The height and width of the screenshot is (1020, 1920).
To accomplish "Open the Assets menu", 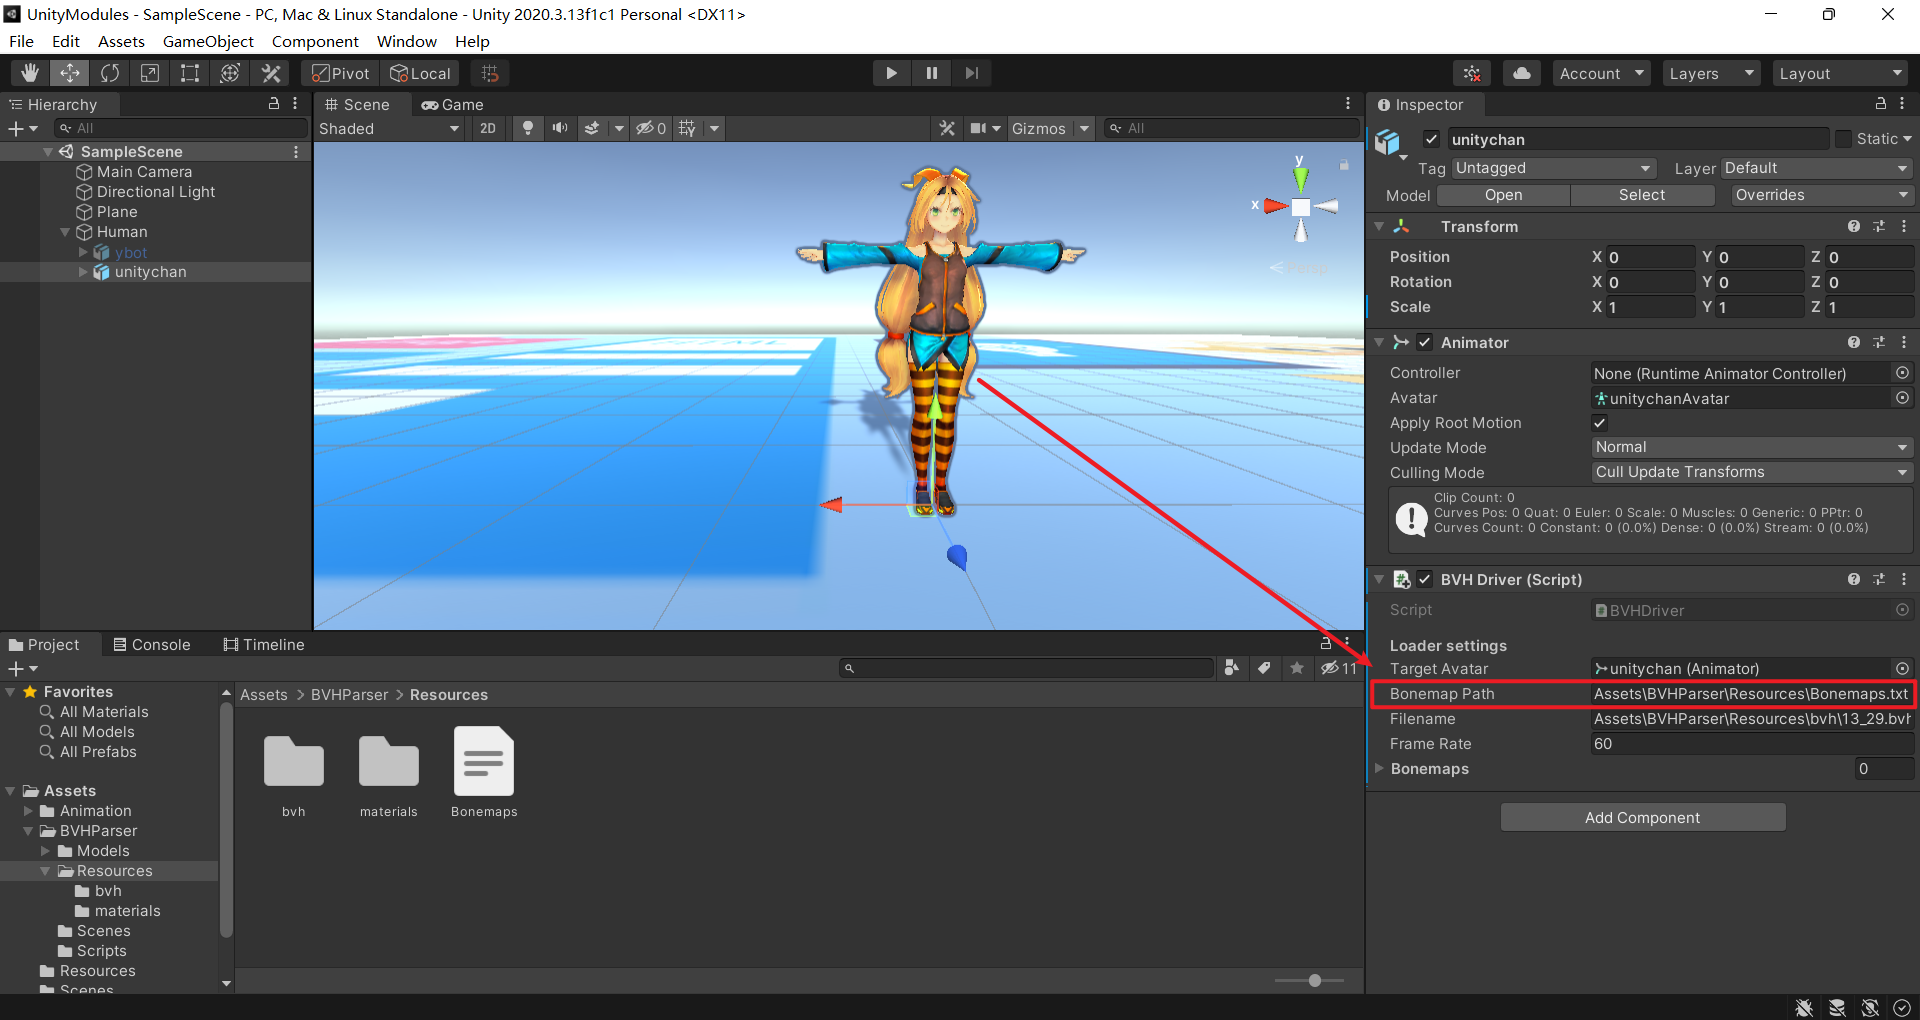I will pyautogui.click(x=121, y=41).
